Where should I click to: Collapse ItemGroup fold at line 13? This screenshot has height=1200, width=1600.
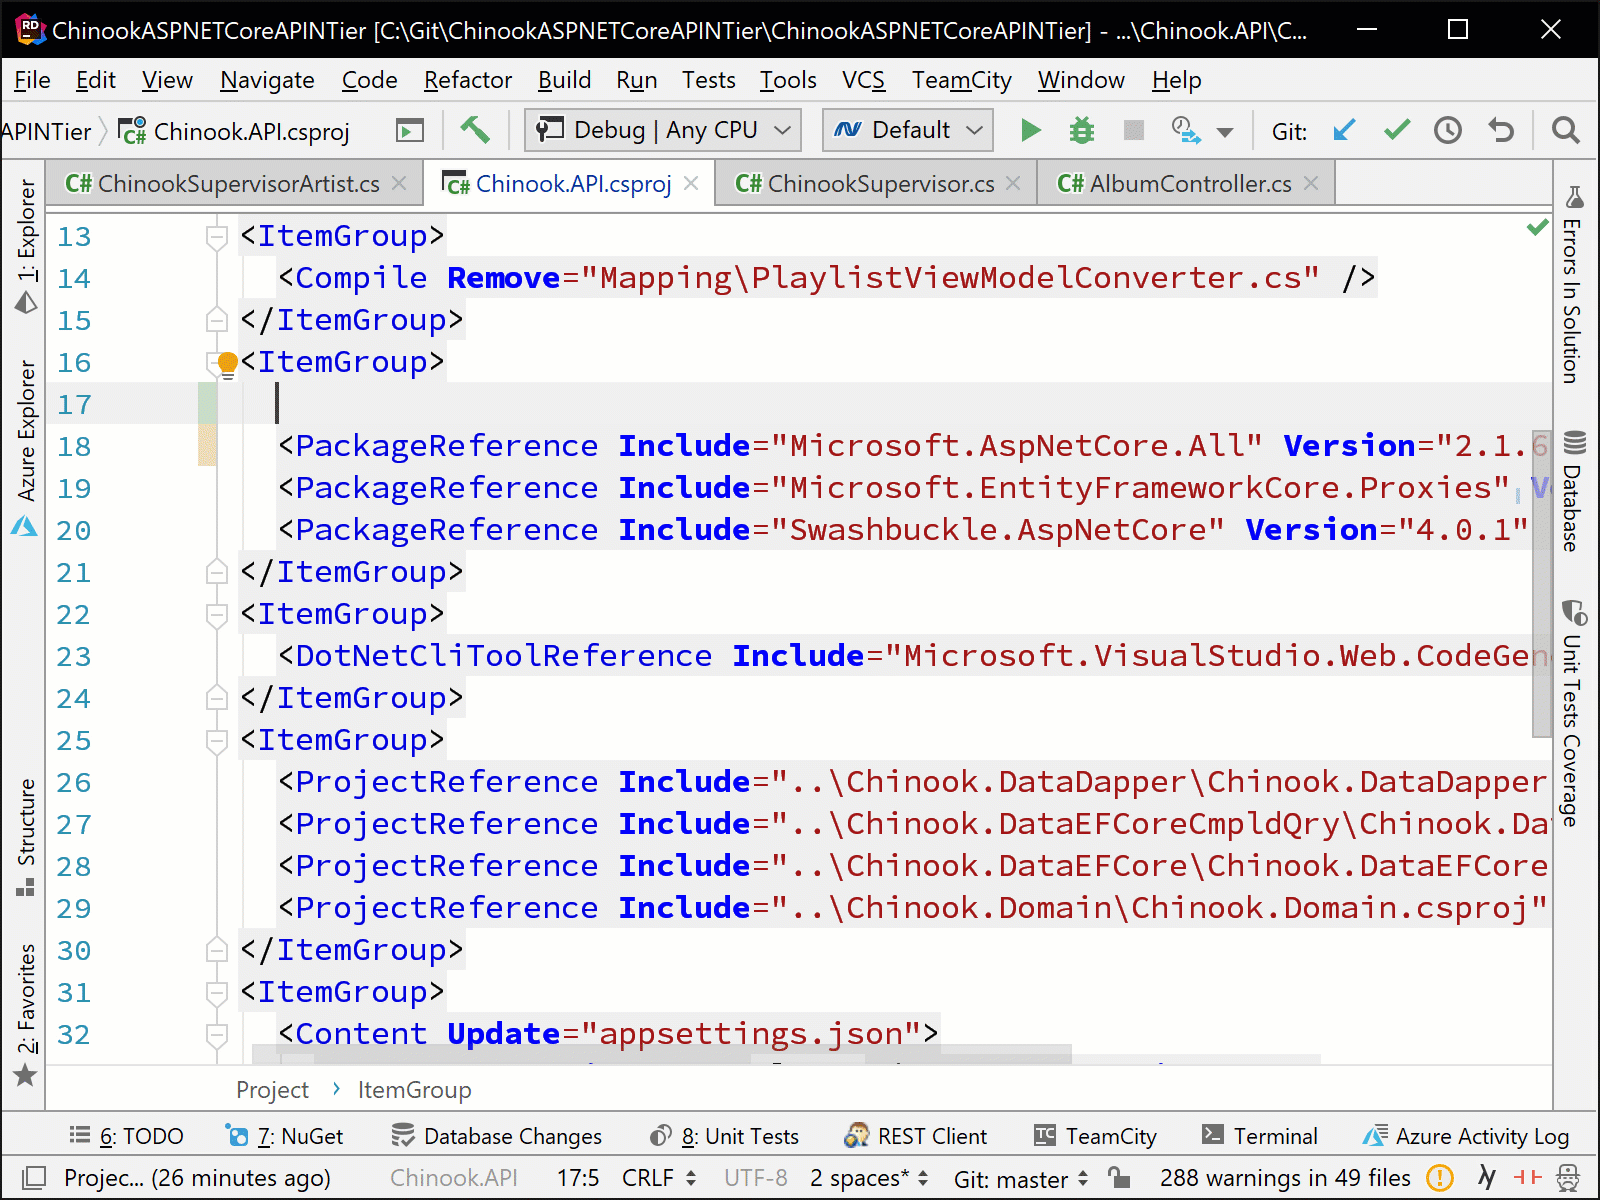(217, 237)
